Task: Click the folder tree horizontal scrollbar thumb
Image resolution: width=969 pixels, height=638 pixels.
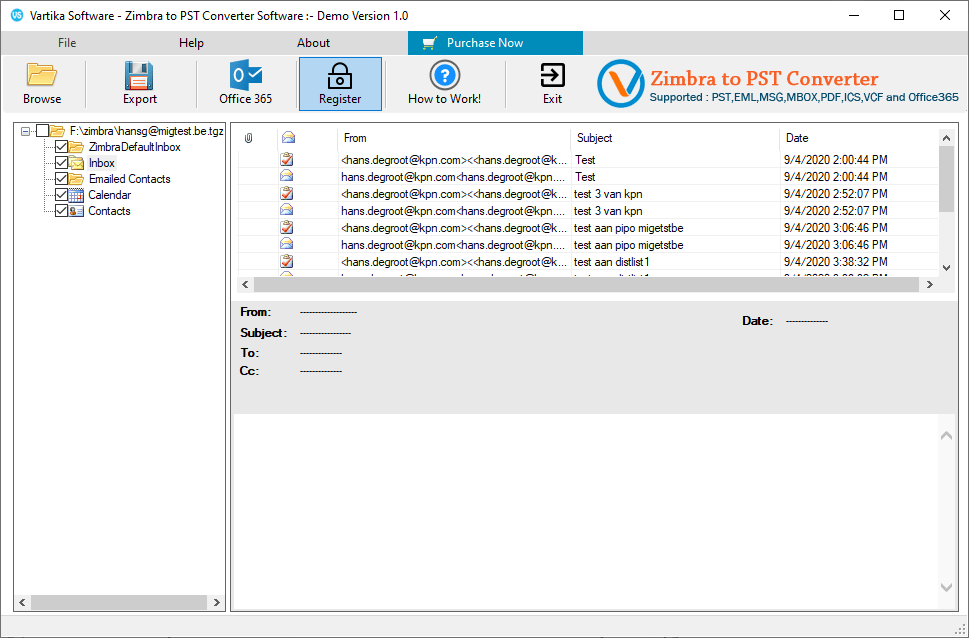Action: pos(119,602)
